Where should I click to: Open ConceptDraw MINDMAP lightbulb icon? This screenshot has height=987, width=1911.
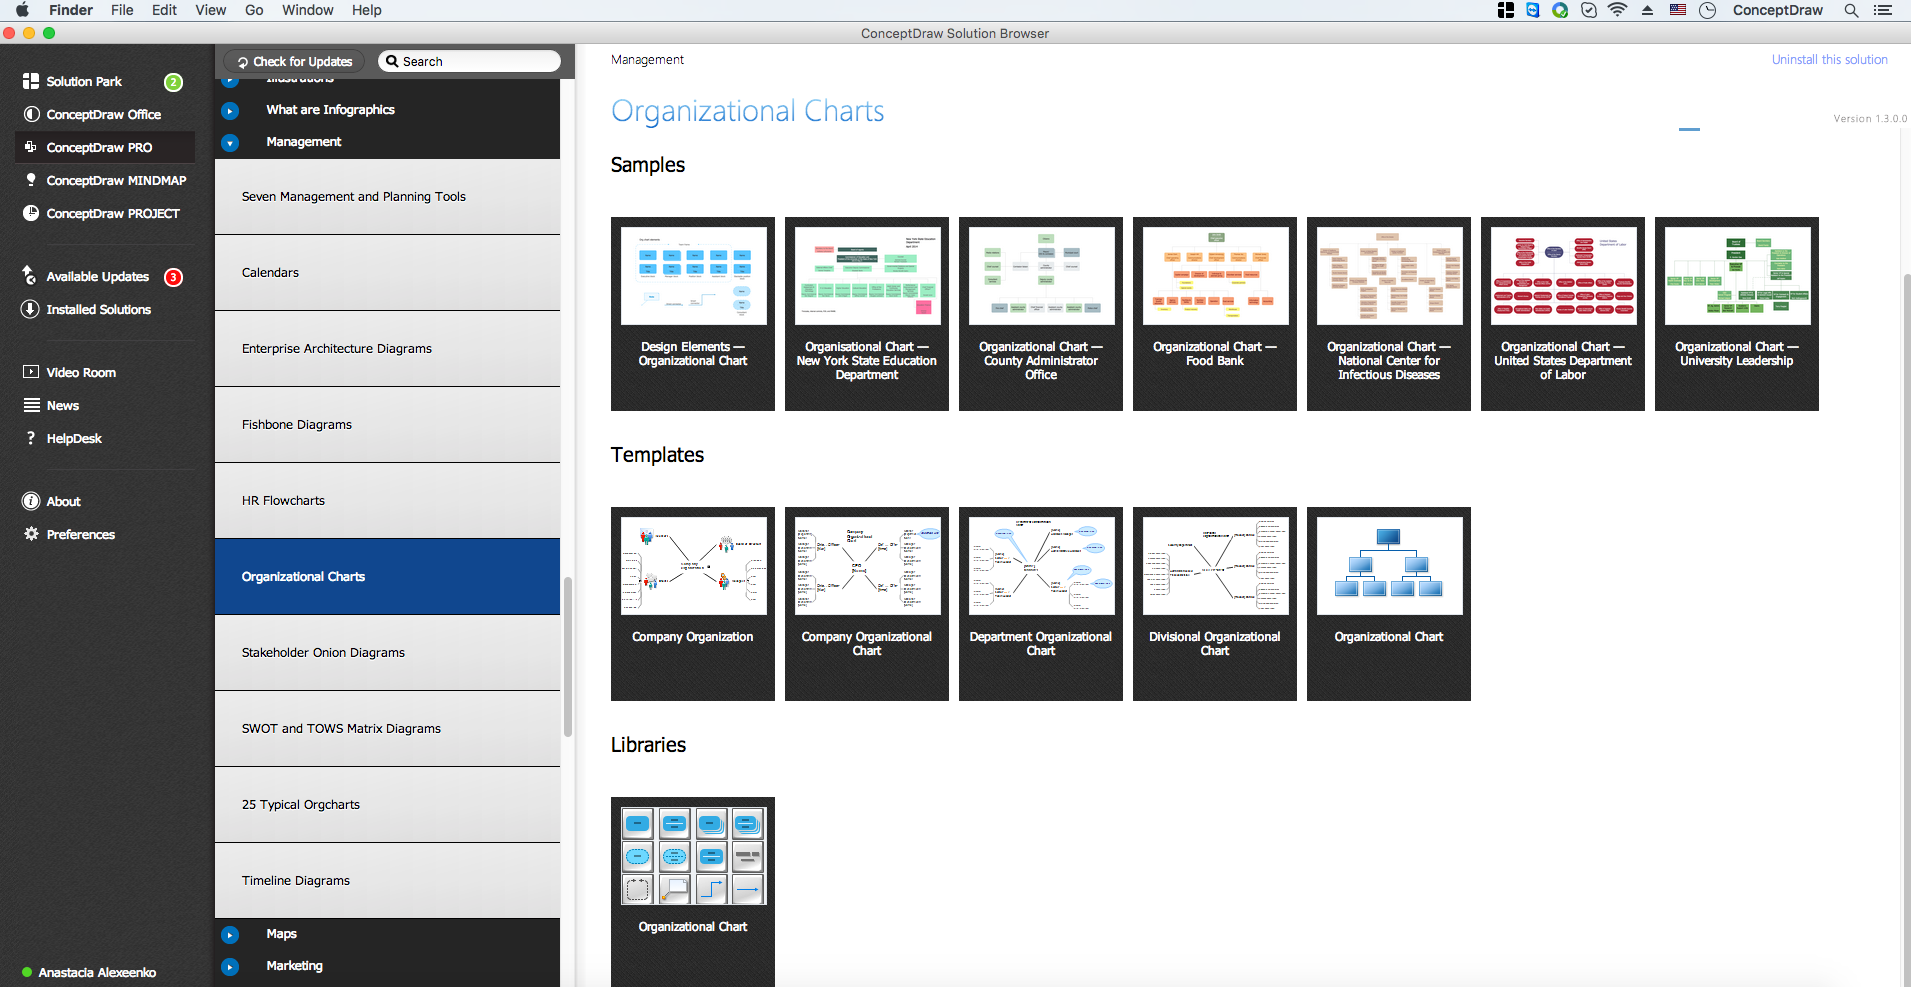[x=31, y=180]
